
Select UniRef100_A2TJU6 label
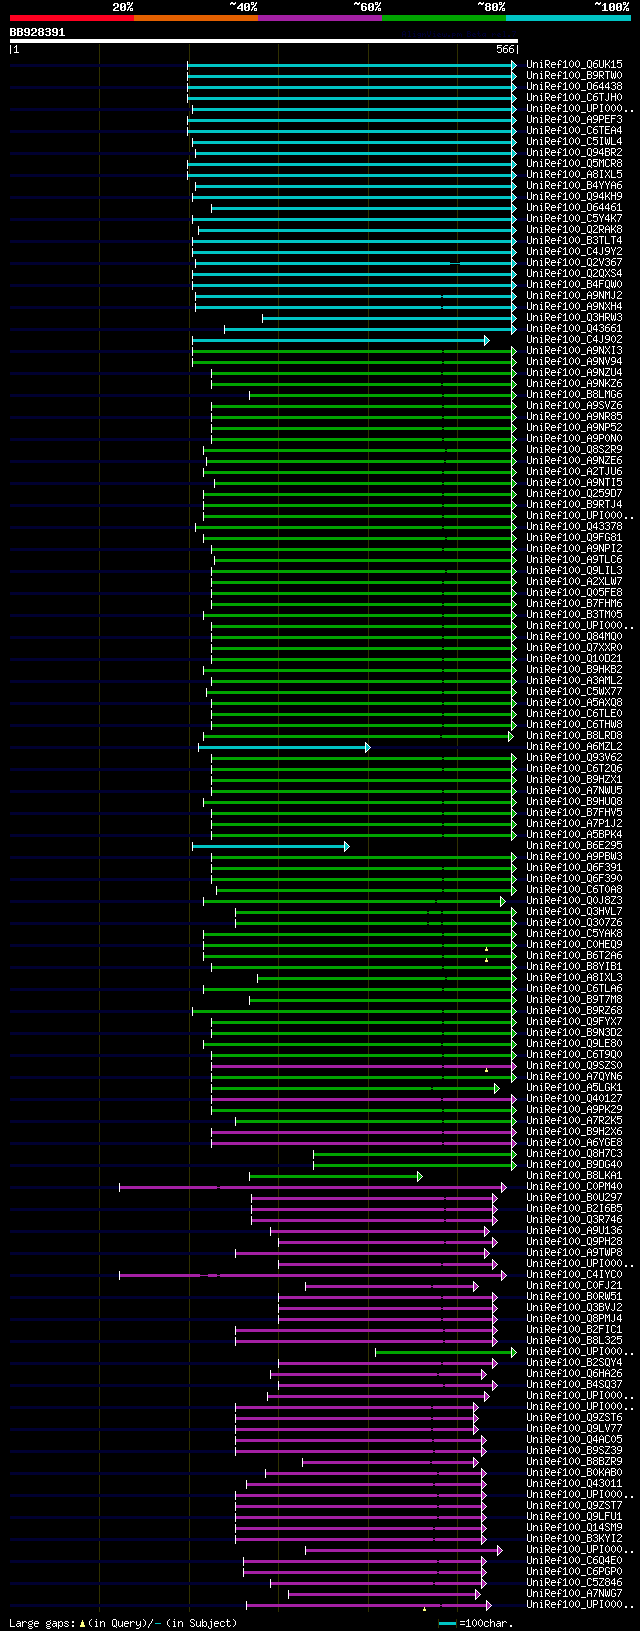point(574,472)
